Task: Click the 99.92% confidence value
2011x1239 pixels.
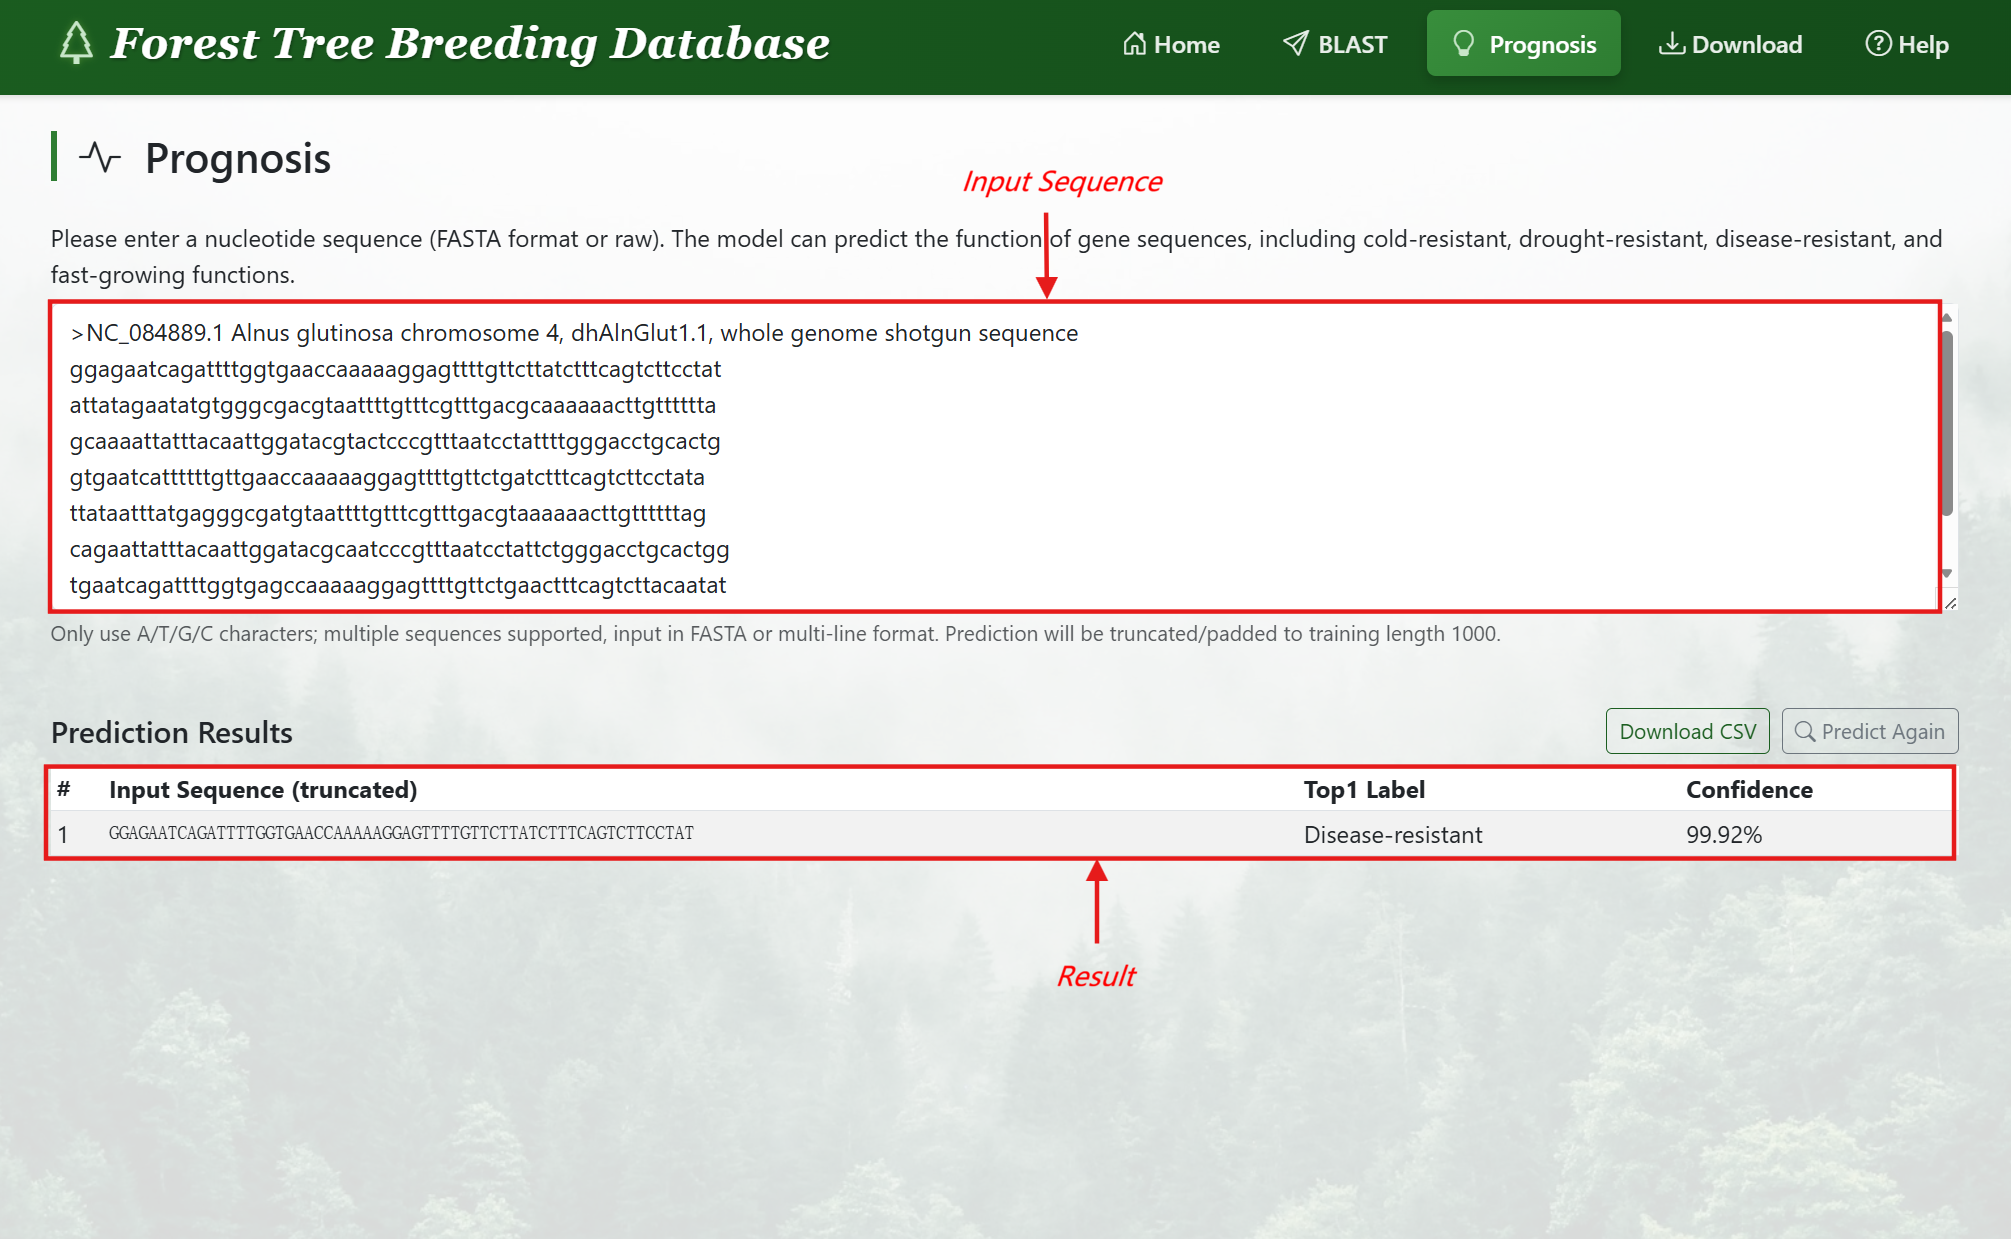Action: click(1724, 835)
